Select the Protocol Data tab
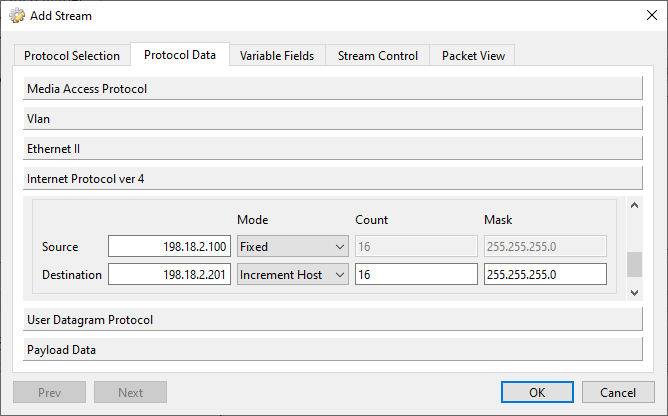 pos(180,55)
